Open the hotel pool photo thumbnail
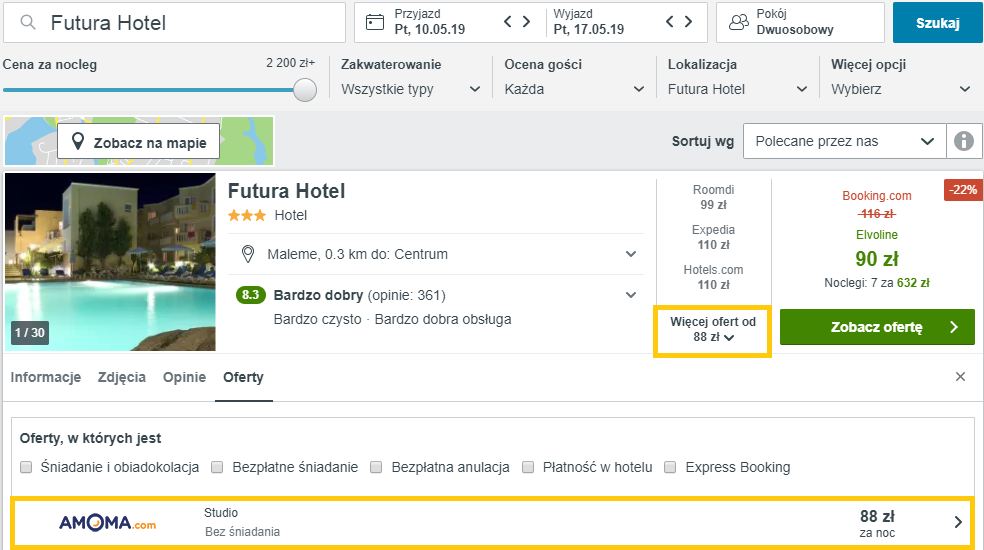 (110, 262)
